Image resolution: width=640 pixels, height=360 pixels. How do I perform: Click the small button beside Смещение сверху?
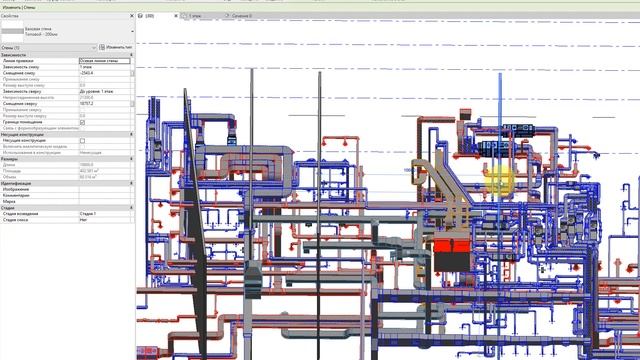[x=132, y=104]
